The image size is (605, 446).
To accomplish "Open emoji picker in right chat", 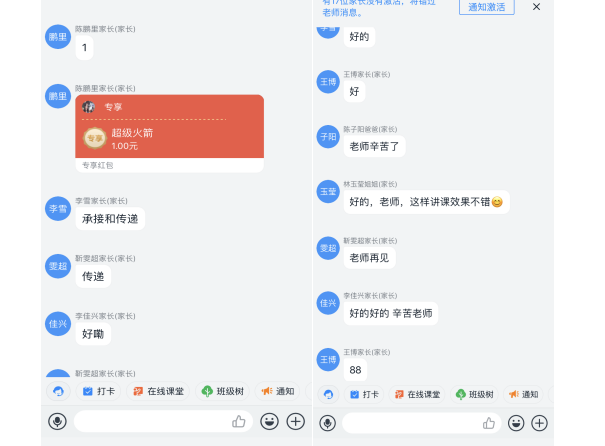I will [516, 423].
